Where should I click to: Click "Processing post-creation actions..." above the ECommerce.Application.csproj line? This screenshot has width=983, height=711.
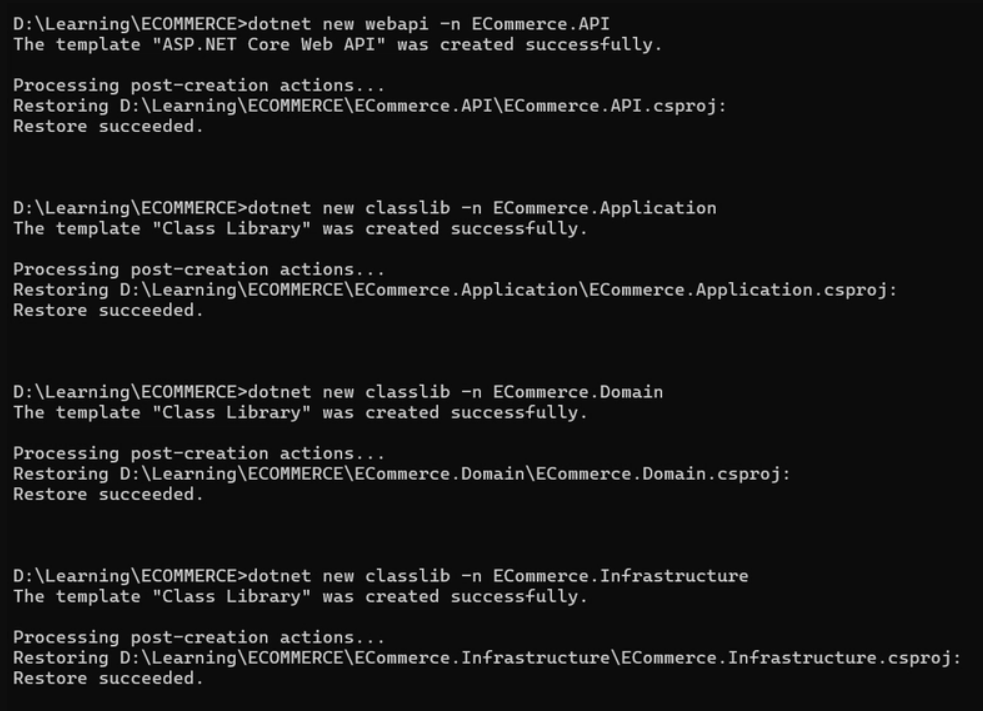click(x=198, y=269)
